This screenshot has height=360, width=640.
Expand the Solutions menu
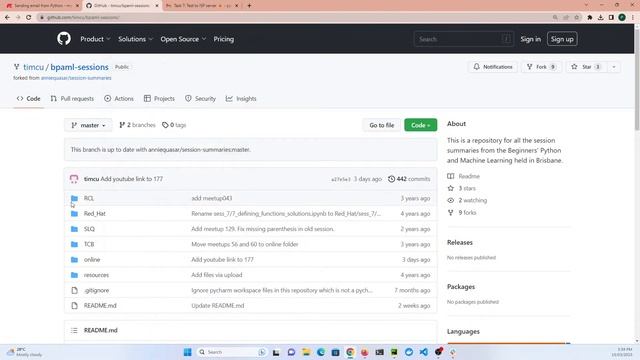tap(135, 39)
